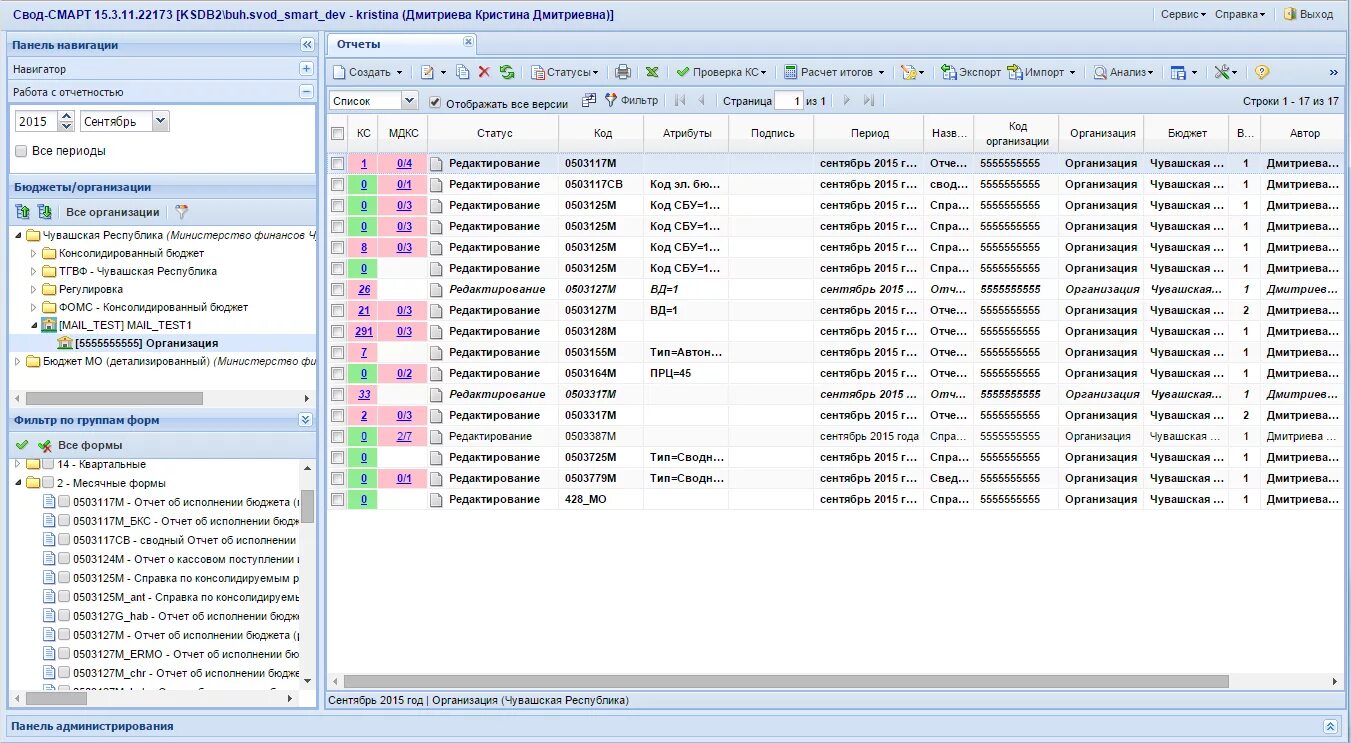1351x743 pixels.
Task: Check the row checkbox for 428_МО report
Action: pos(338,499)
